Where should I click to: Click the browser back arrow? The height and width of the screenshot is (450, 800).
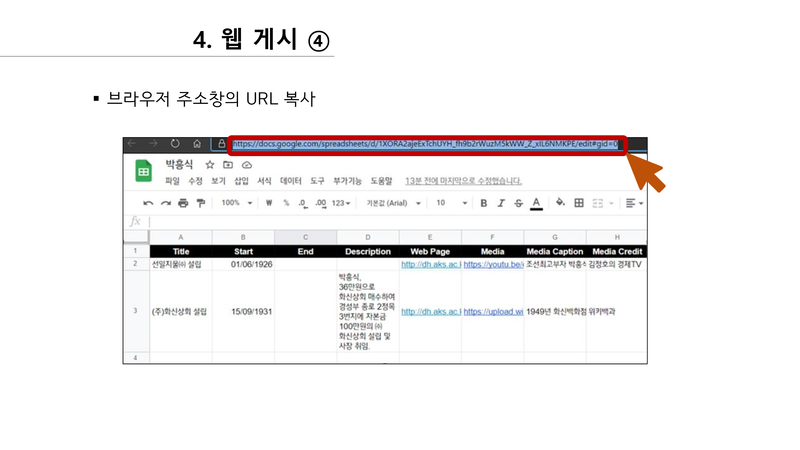132,144
